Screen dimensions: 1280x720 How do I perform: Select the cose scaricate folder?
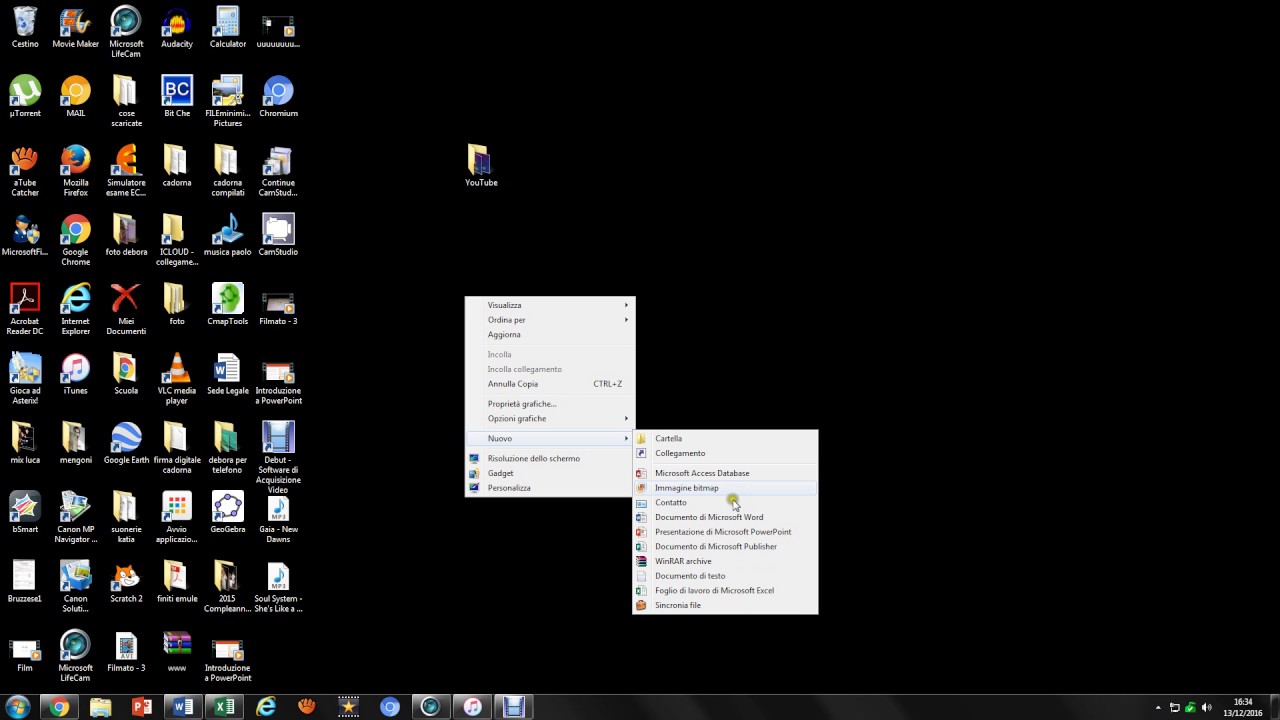(126, 102)
